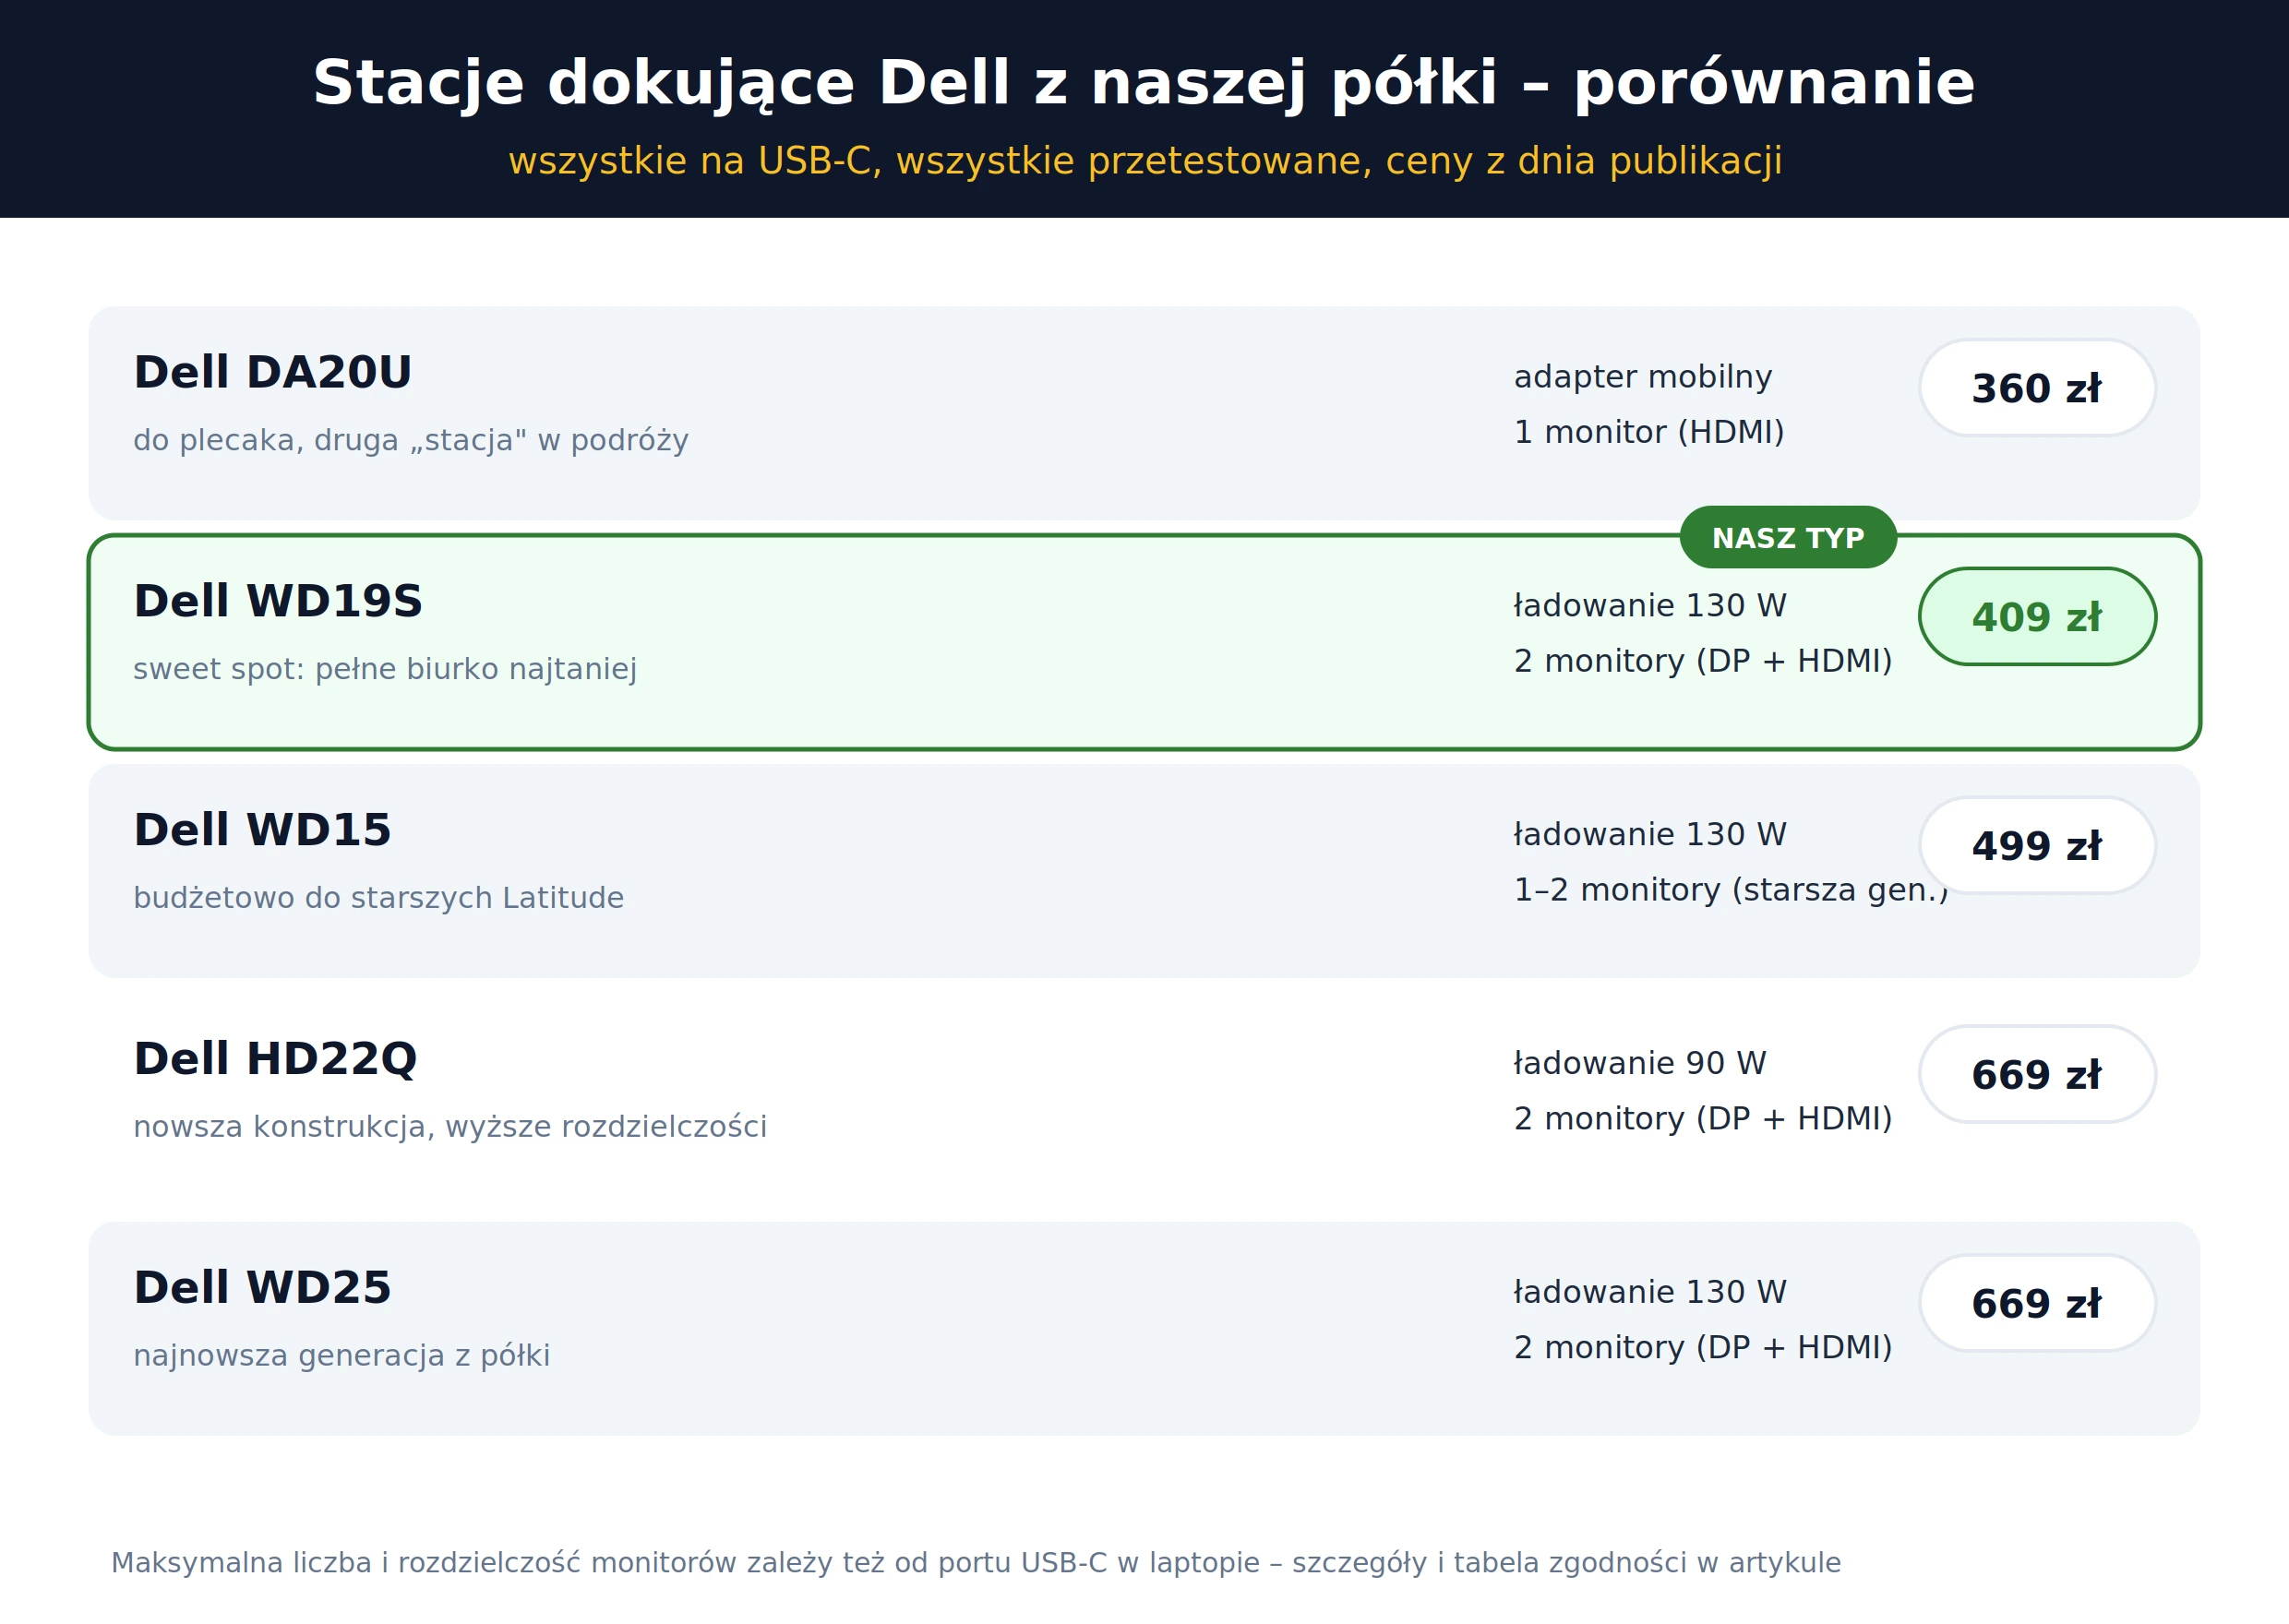
Task: Click "do plecaka, druga stacja w podróży" description
Action: click(x=411, y=440)
